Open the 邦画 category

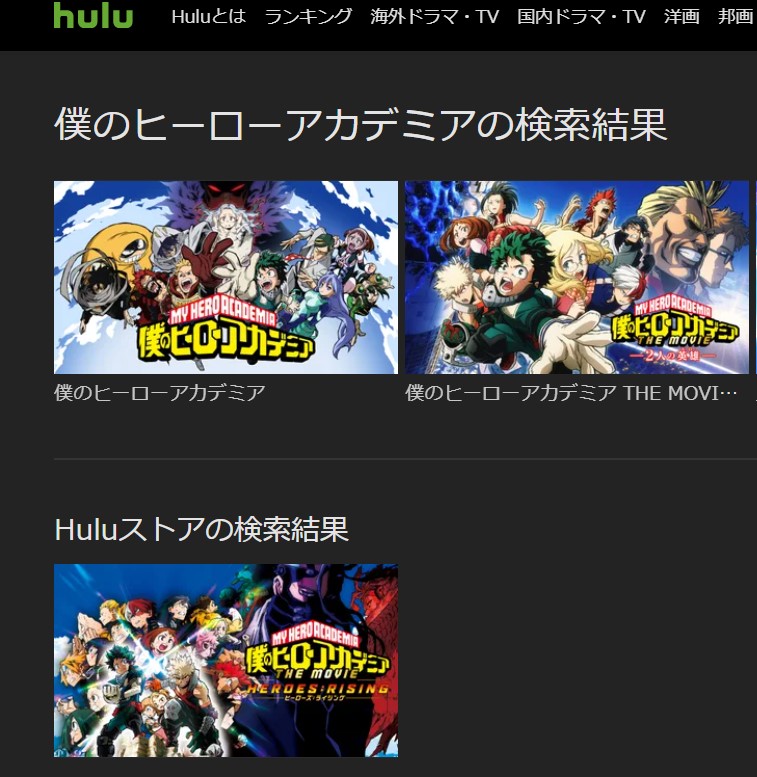pyautogui.click(x=736, y=17)
